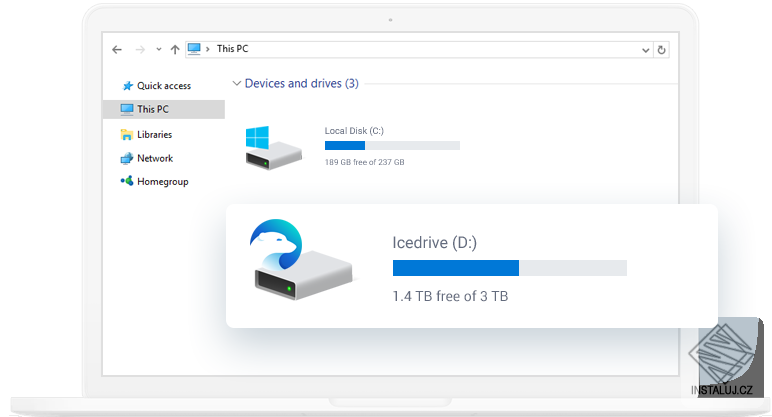Viewport: 772px width, 417px height.
Task: Click the Local Disk (C:) usage bar
Action: click(392, 145)
